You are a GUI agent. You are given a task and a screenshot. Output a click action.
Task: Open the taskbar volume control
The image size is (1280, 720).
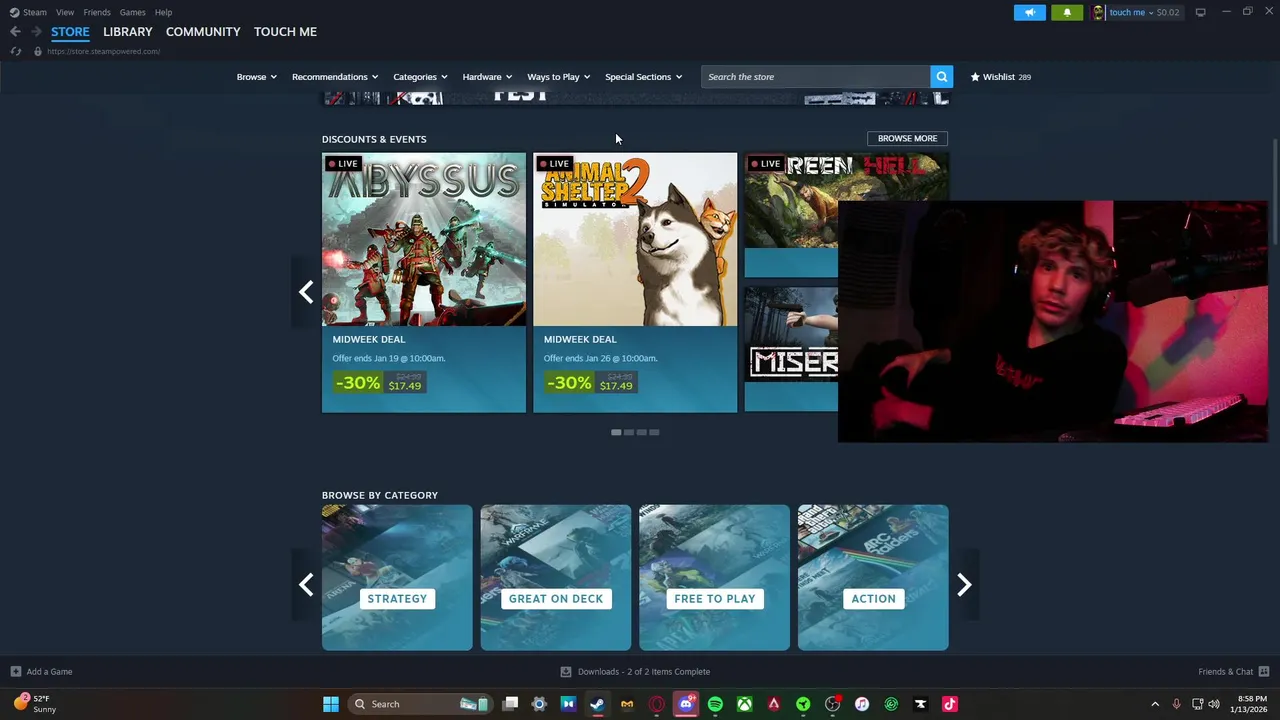1214,704
